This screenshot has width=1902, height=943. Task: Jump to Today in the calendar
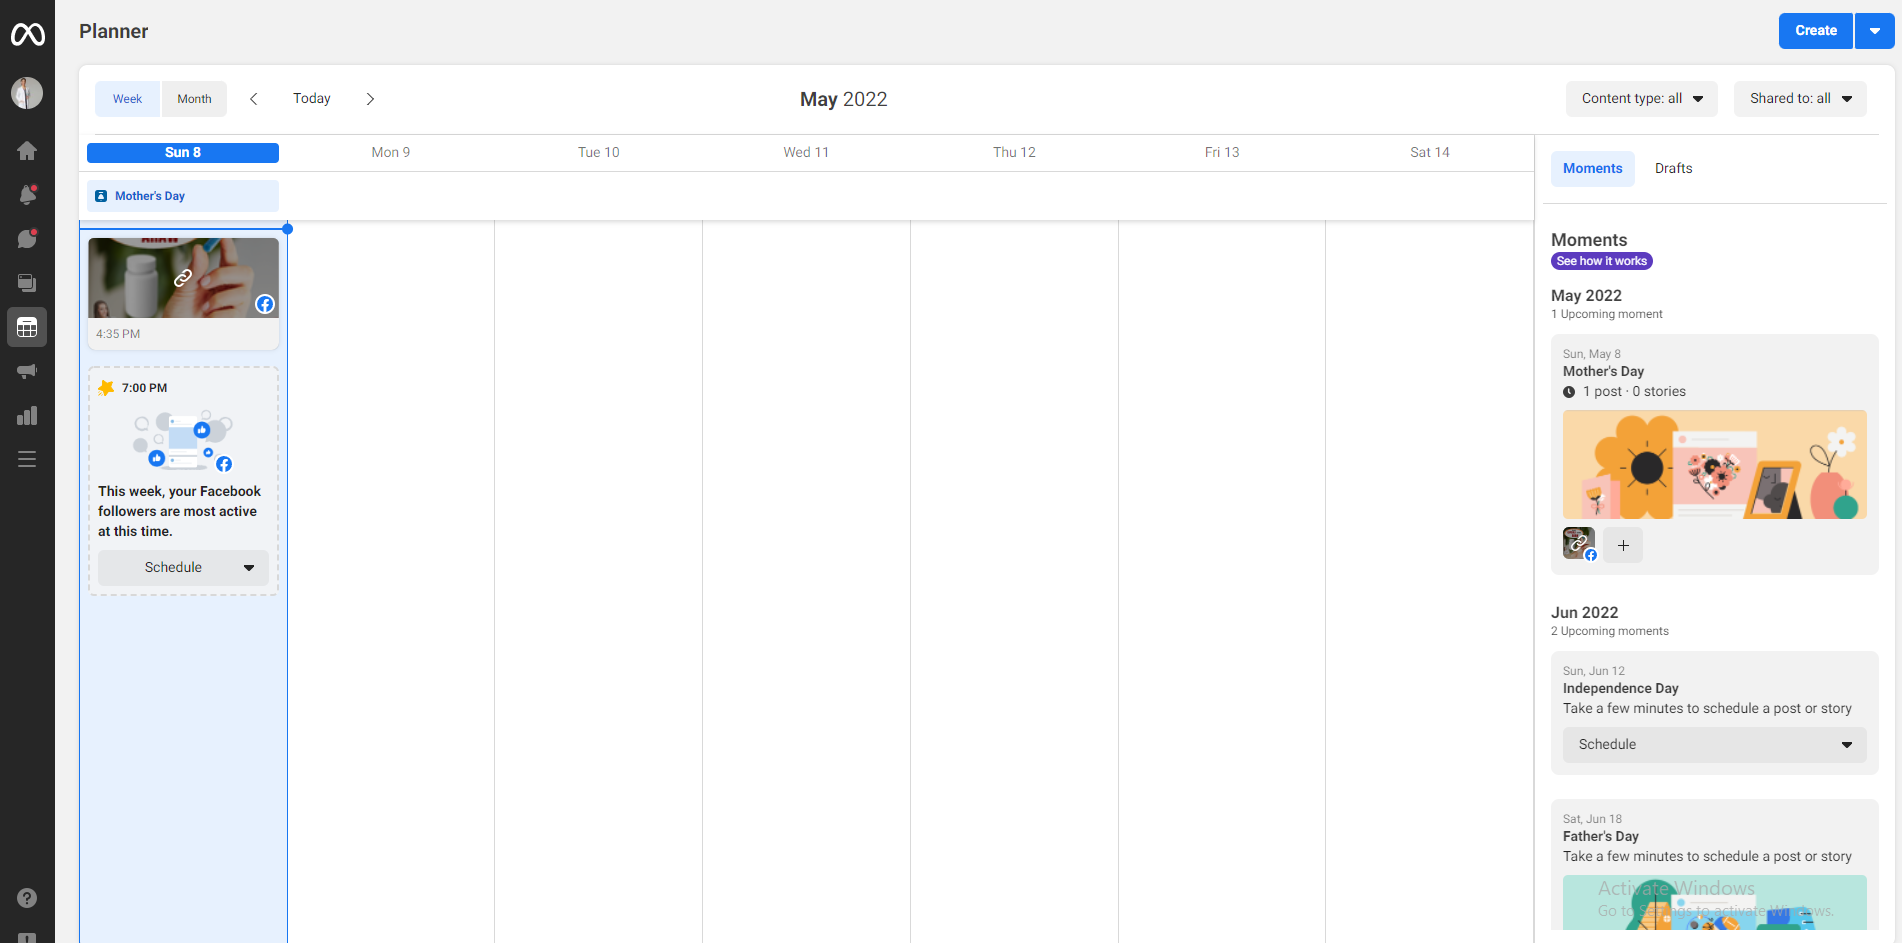[312, 99]
